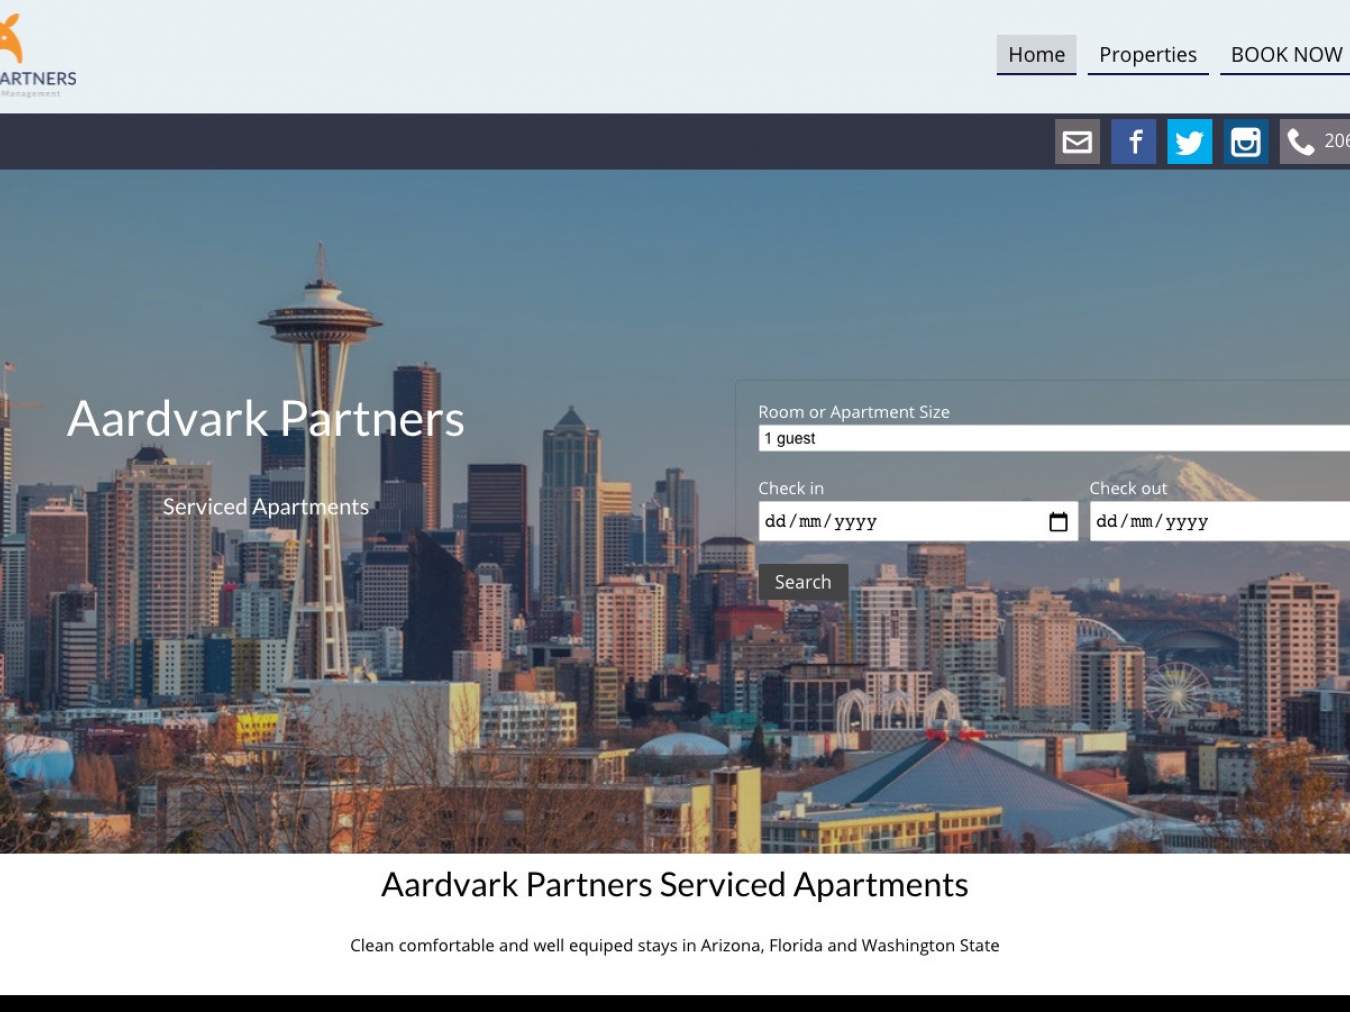
Task: Click the phone handset icon
Action: click(x=1301, y=142)
